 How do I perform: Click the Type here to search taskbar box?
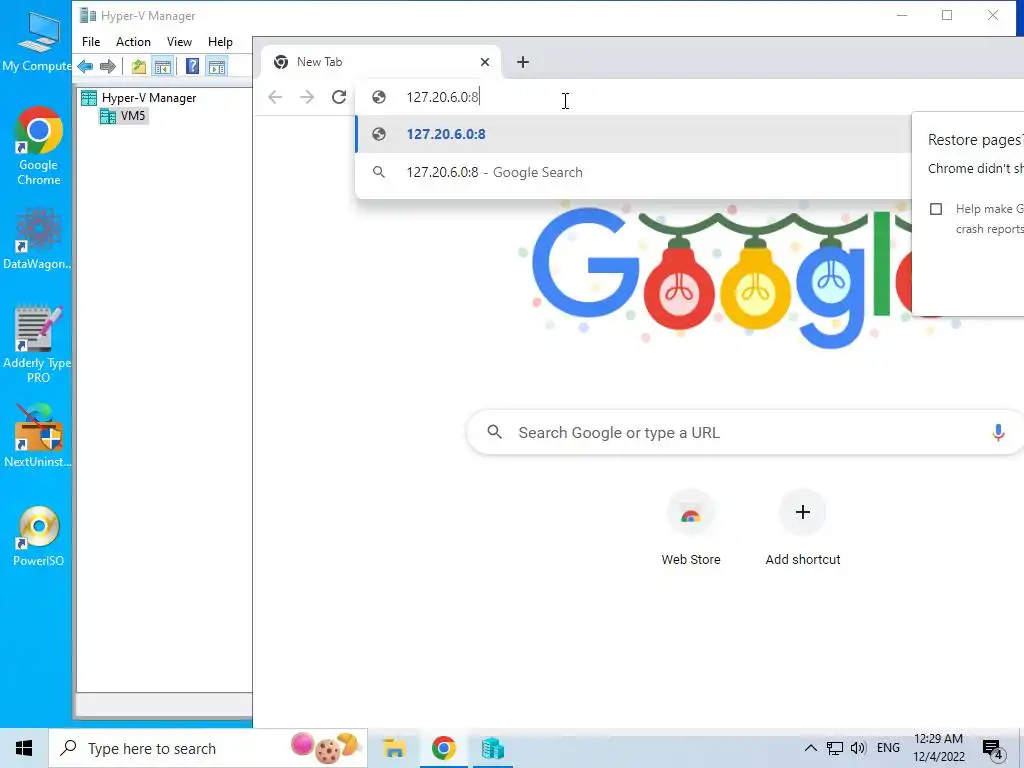tap(208, 748)
